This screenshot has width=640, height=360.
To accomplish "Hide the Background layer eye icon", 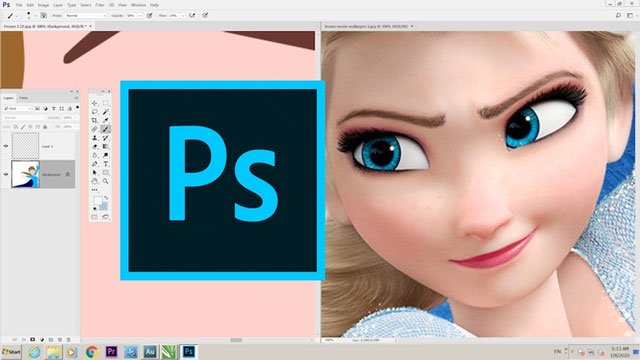I will tap(6, 174).
